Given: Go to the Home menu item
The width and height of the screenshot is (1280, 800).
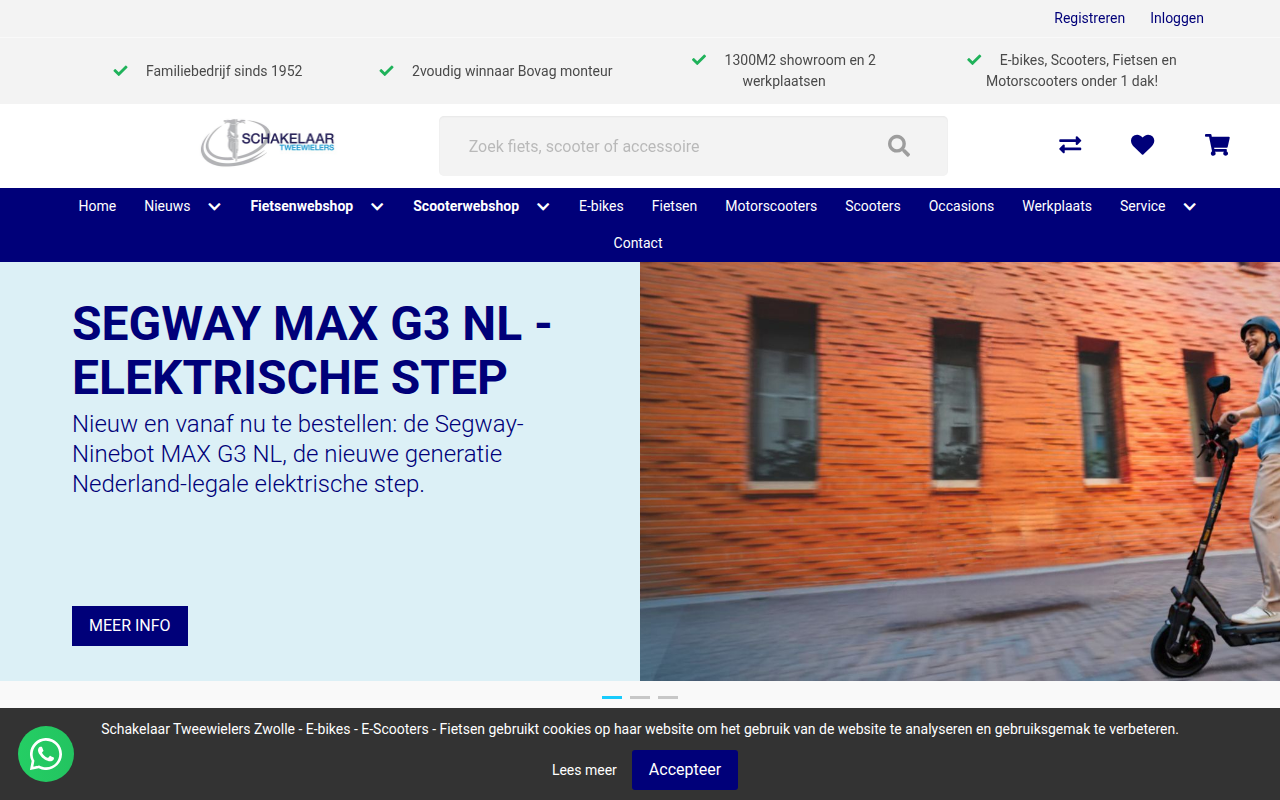Looking at the screenshot, I should click(97, 206).
